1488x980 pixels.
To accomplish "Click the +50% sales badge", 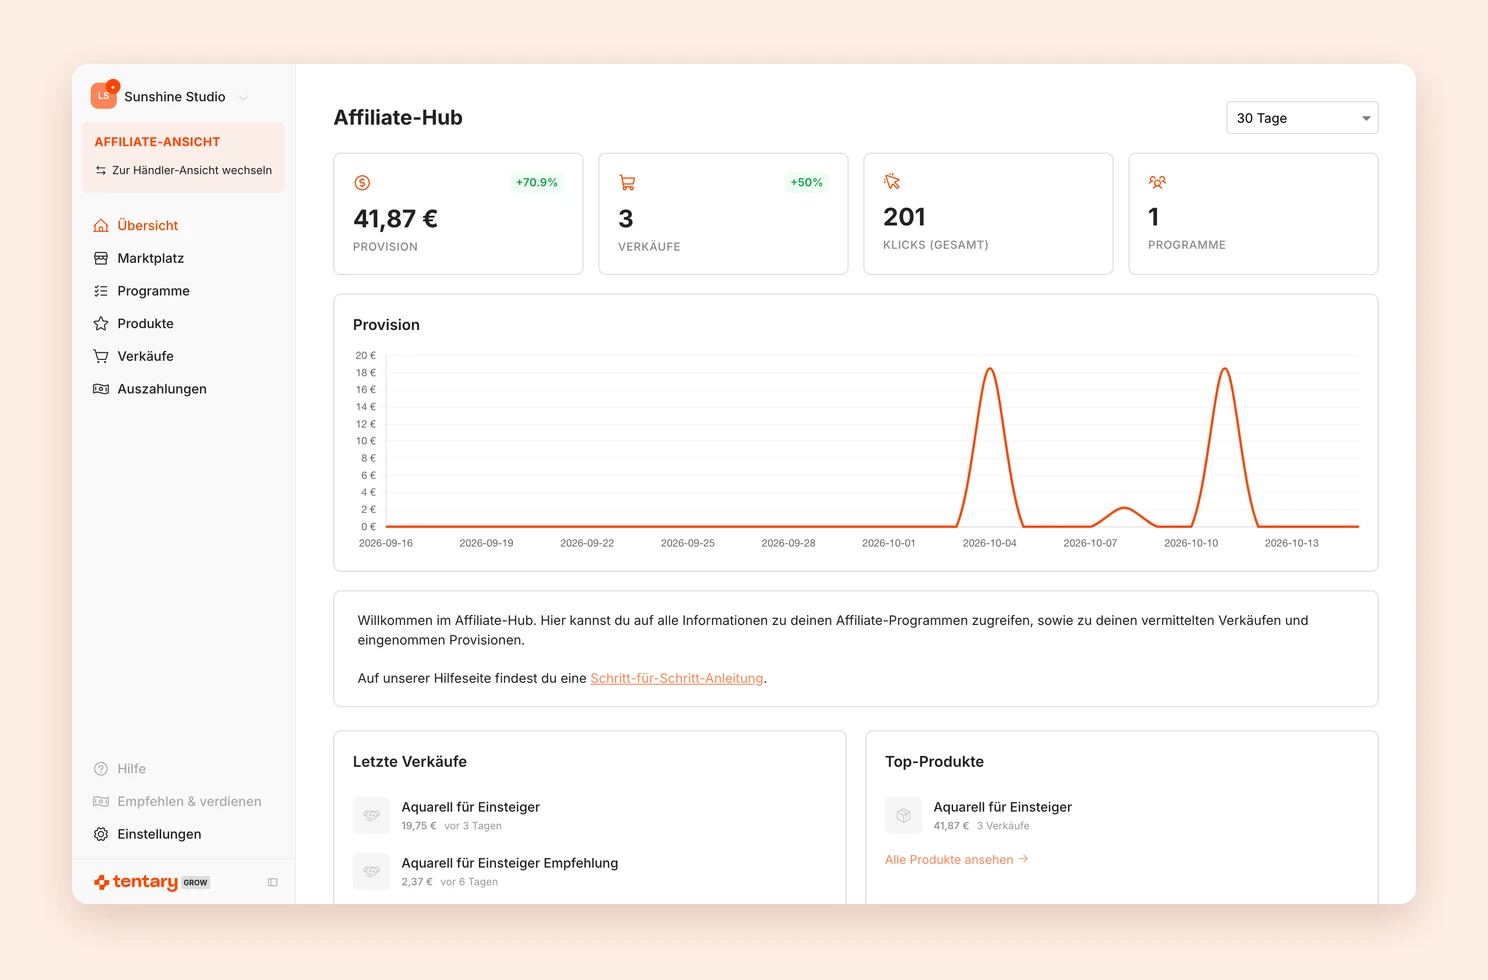I will 806,182.
